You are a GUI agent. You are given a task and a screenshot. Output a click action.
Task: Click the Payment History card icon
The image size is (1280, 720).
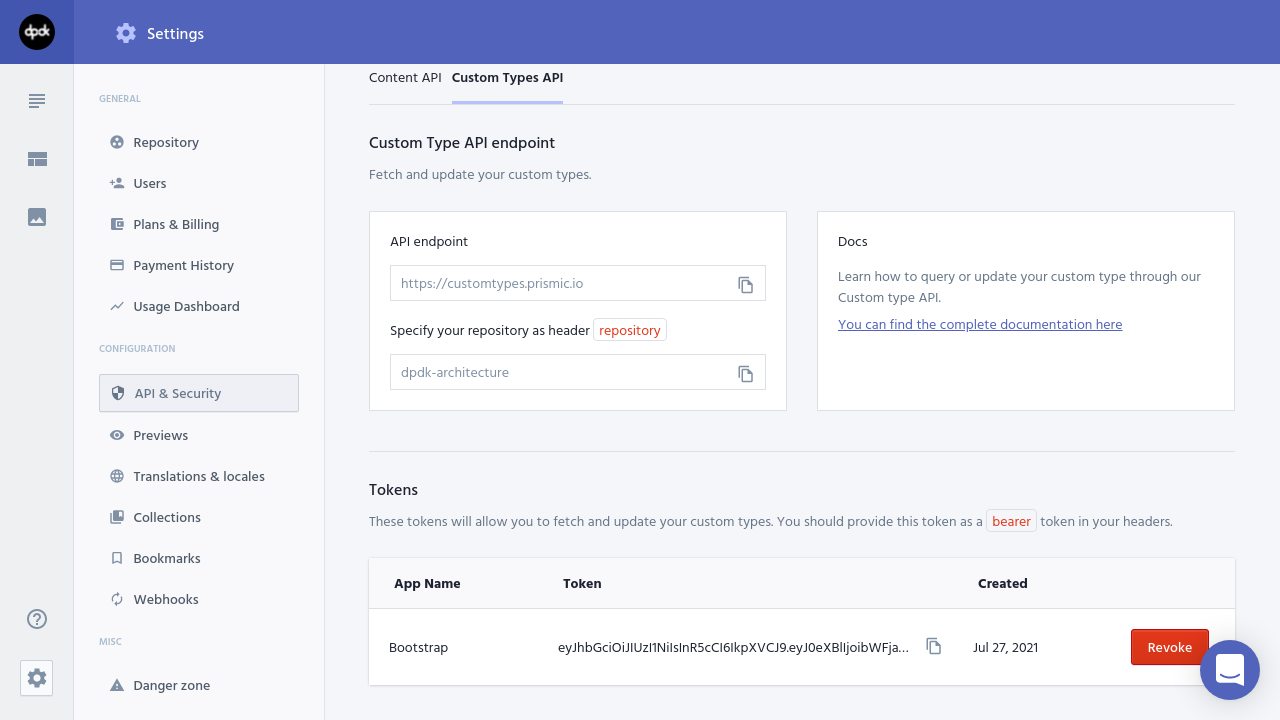117,265
